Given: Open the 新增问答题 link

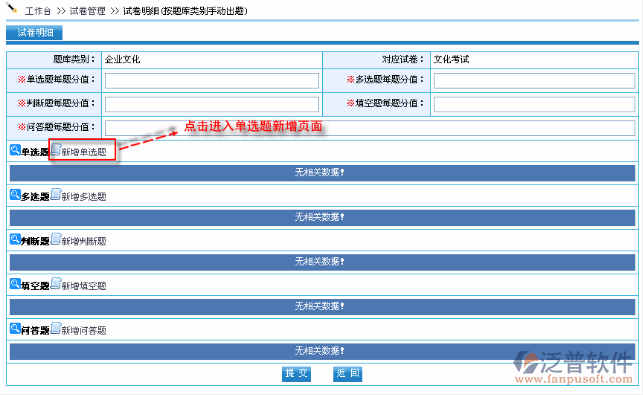Looking at the screenshot, I should [x=84, y=331].
